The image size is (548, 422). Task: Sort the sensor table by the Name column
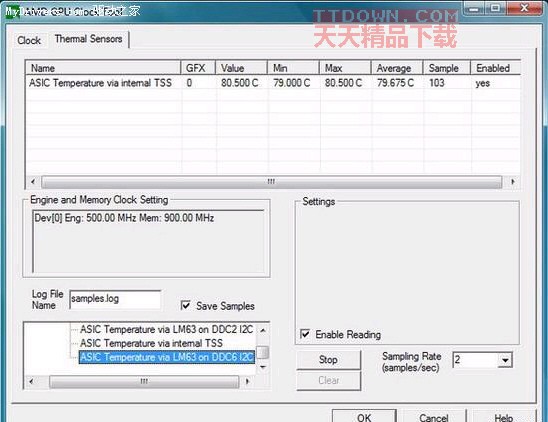click(103, 68)
